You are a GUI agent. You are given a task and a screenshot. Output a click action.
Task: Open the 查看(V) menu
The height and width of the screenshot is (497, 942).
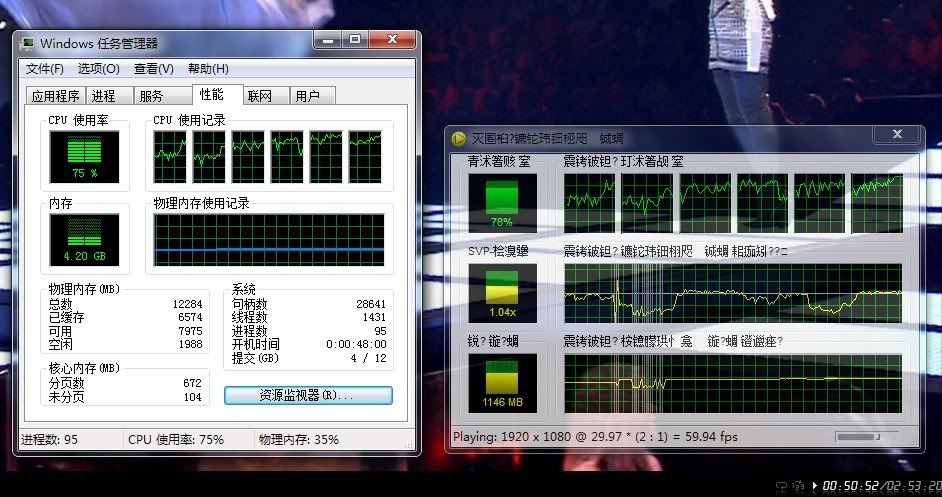click(153, 69)
